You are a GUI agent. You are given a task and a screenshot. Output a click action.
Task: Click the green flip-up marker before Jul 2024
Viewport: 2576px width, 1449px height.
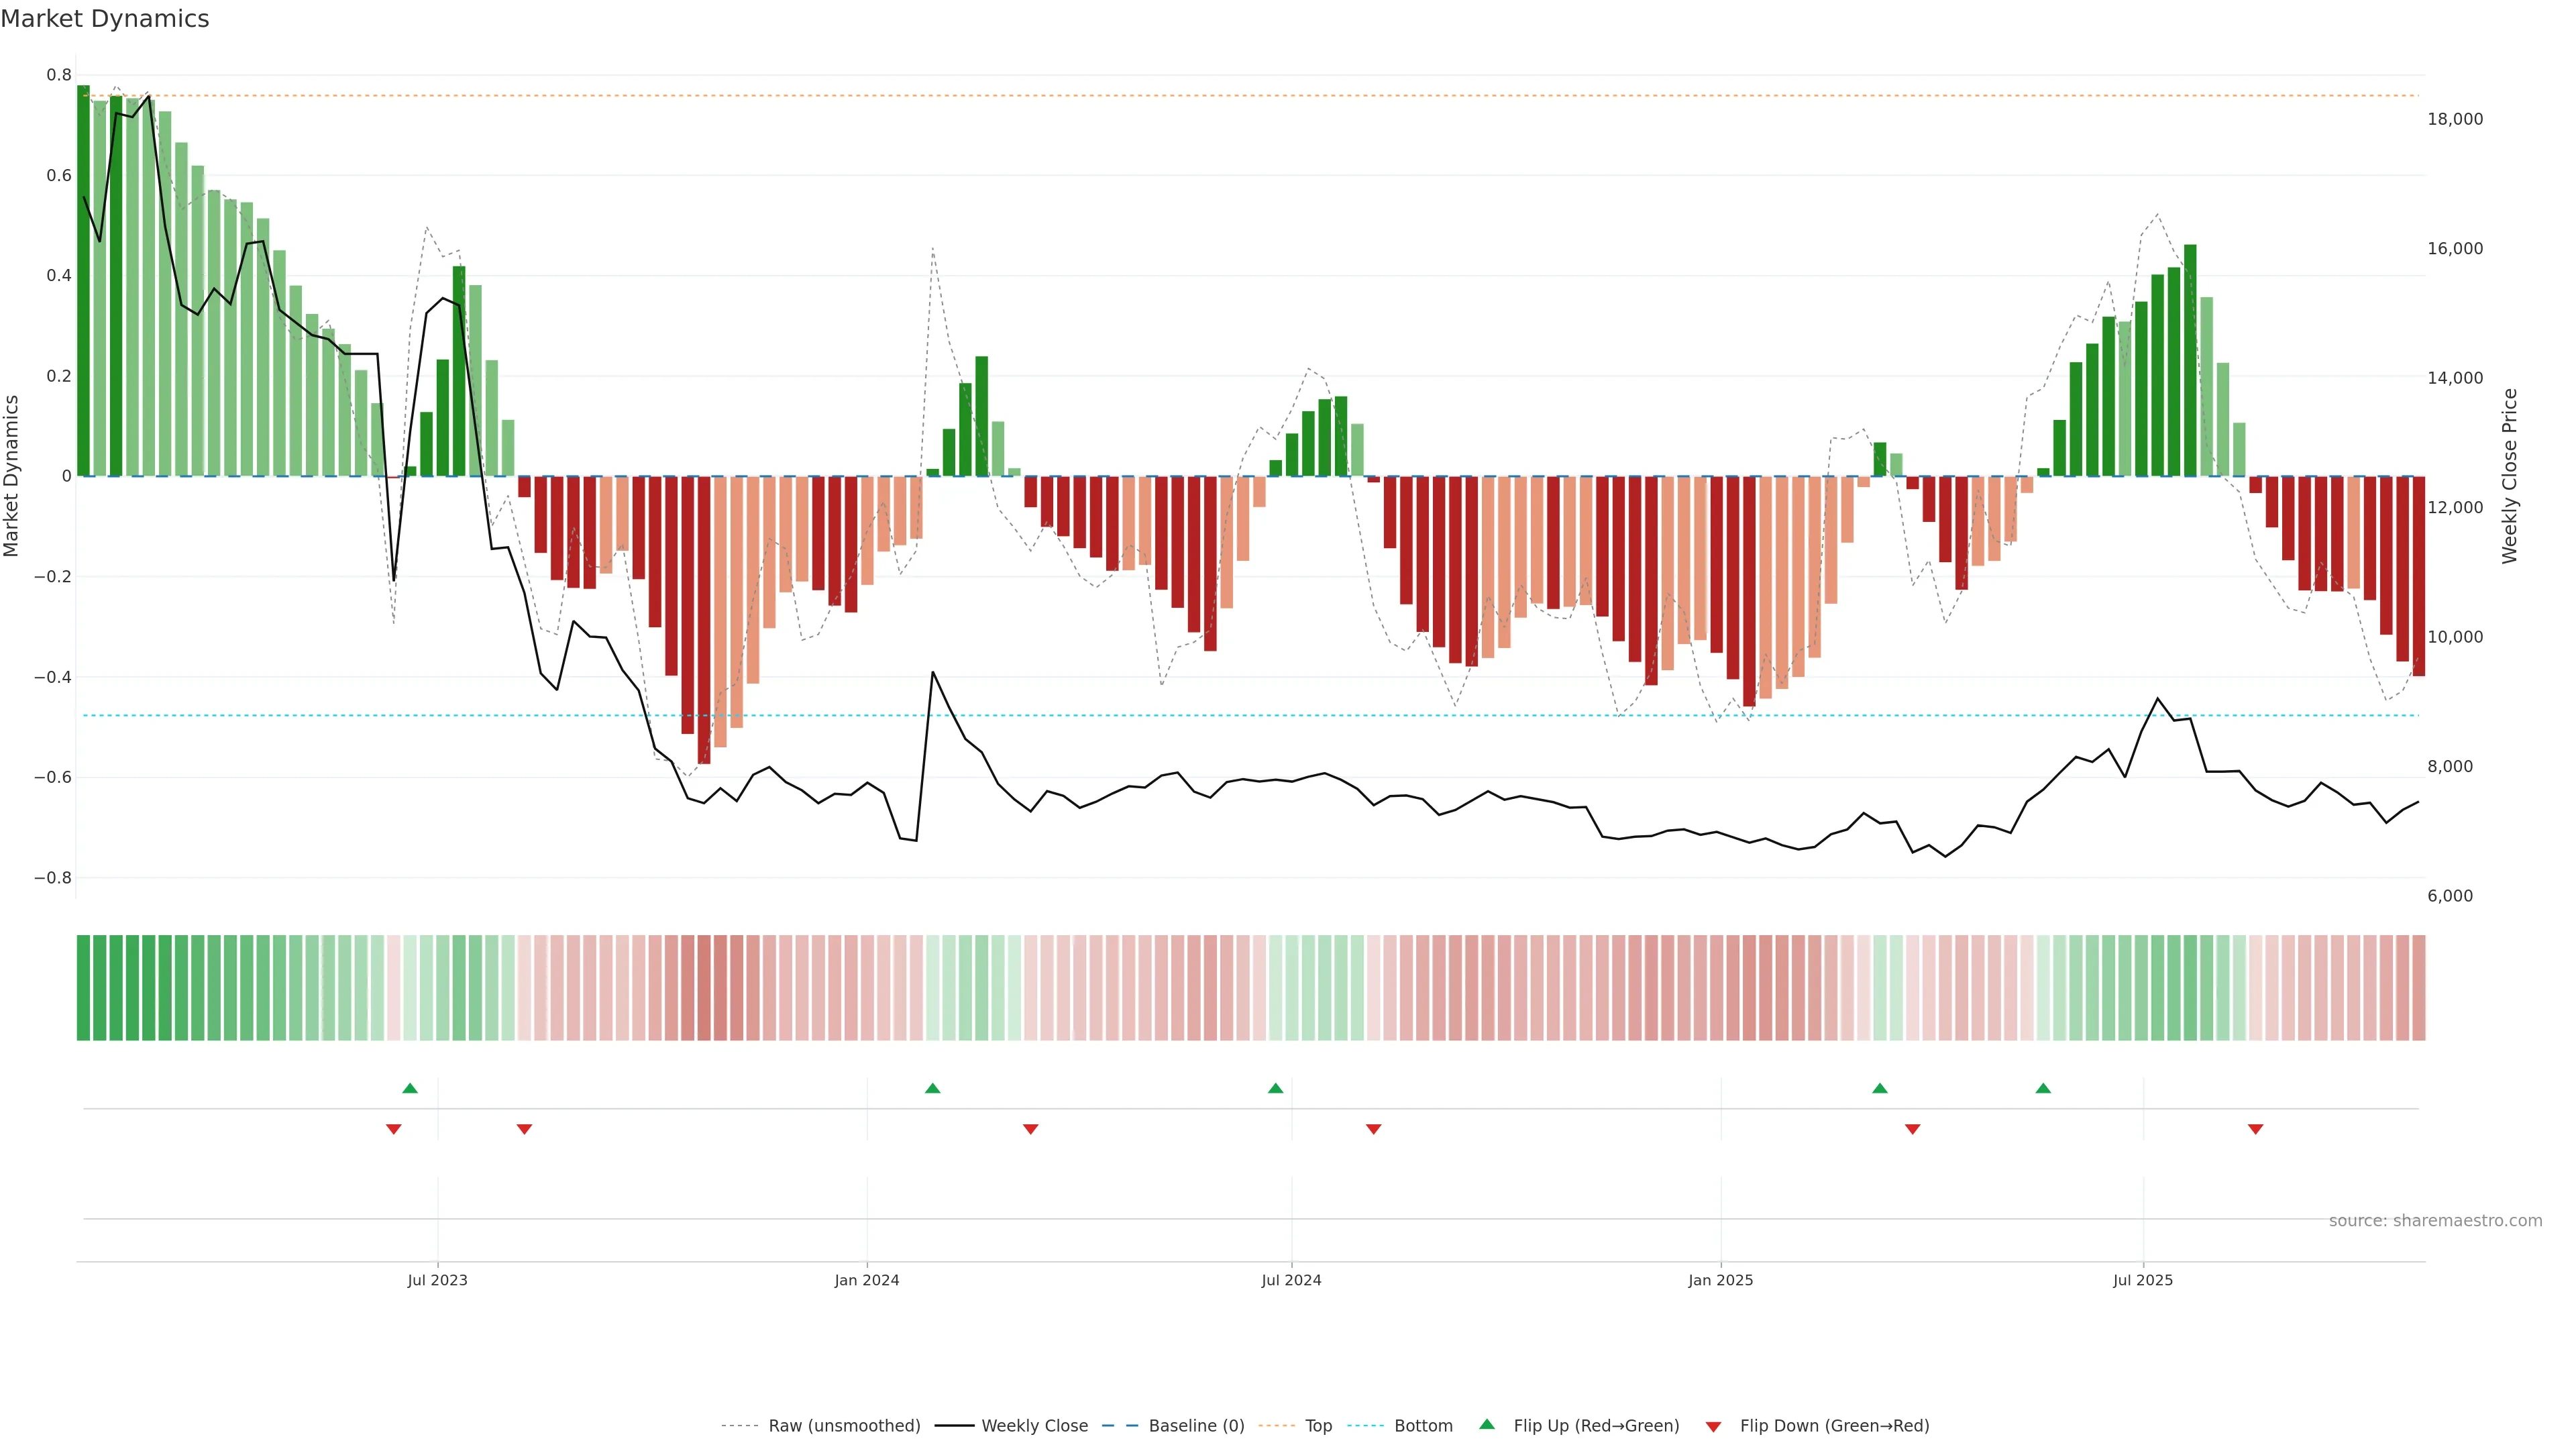[1275, 1088]
